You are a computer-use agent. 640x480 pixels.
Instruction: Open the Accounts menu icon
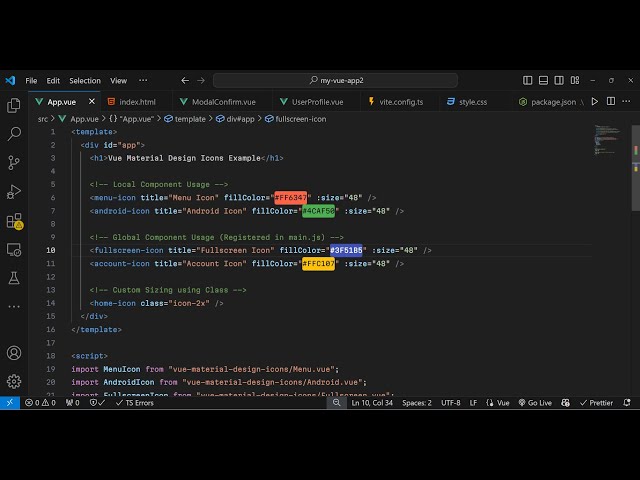[14, 353]
